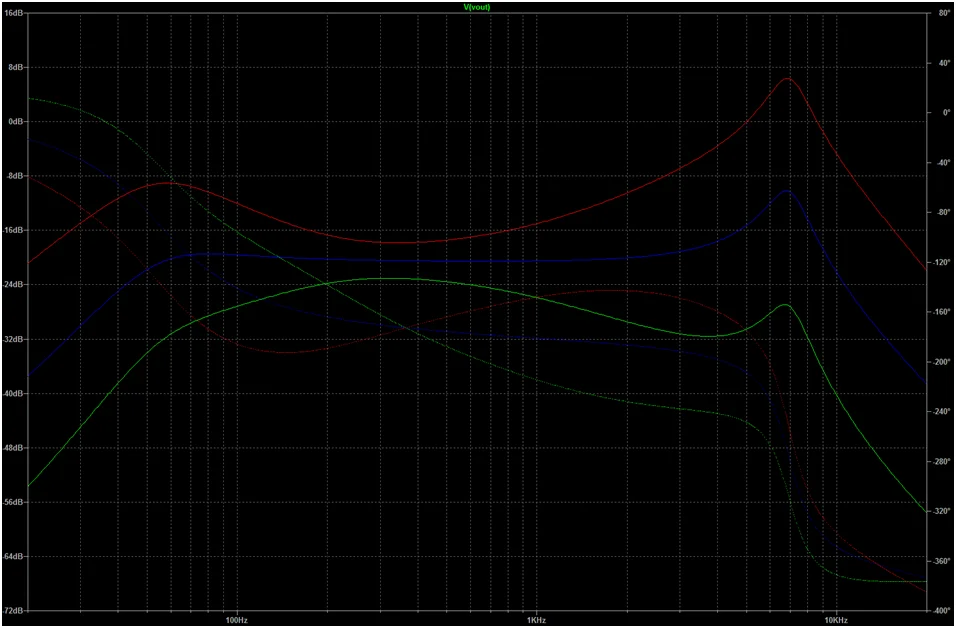Click the red curve's low-frequency hump
The height and width of the screenshot is (628, 956).
(x=166, y=183)
